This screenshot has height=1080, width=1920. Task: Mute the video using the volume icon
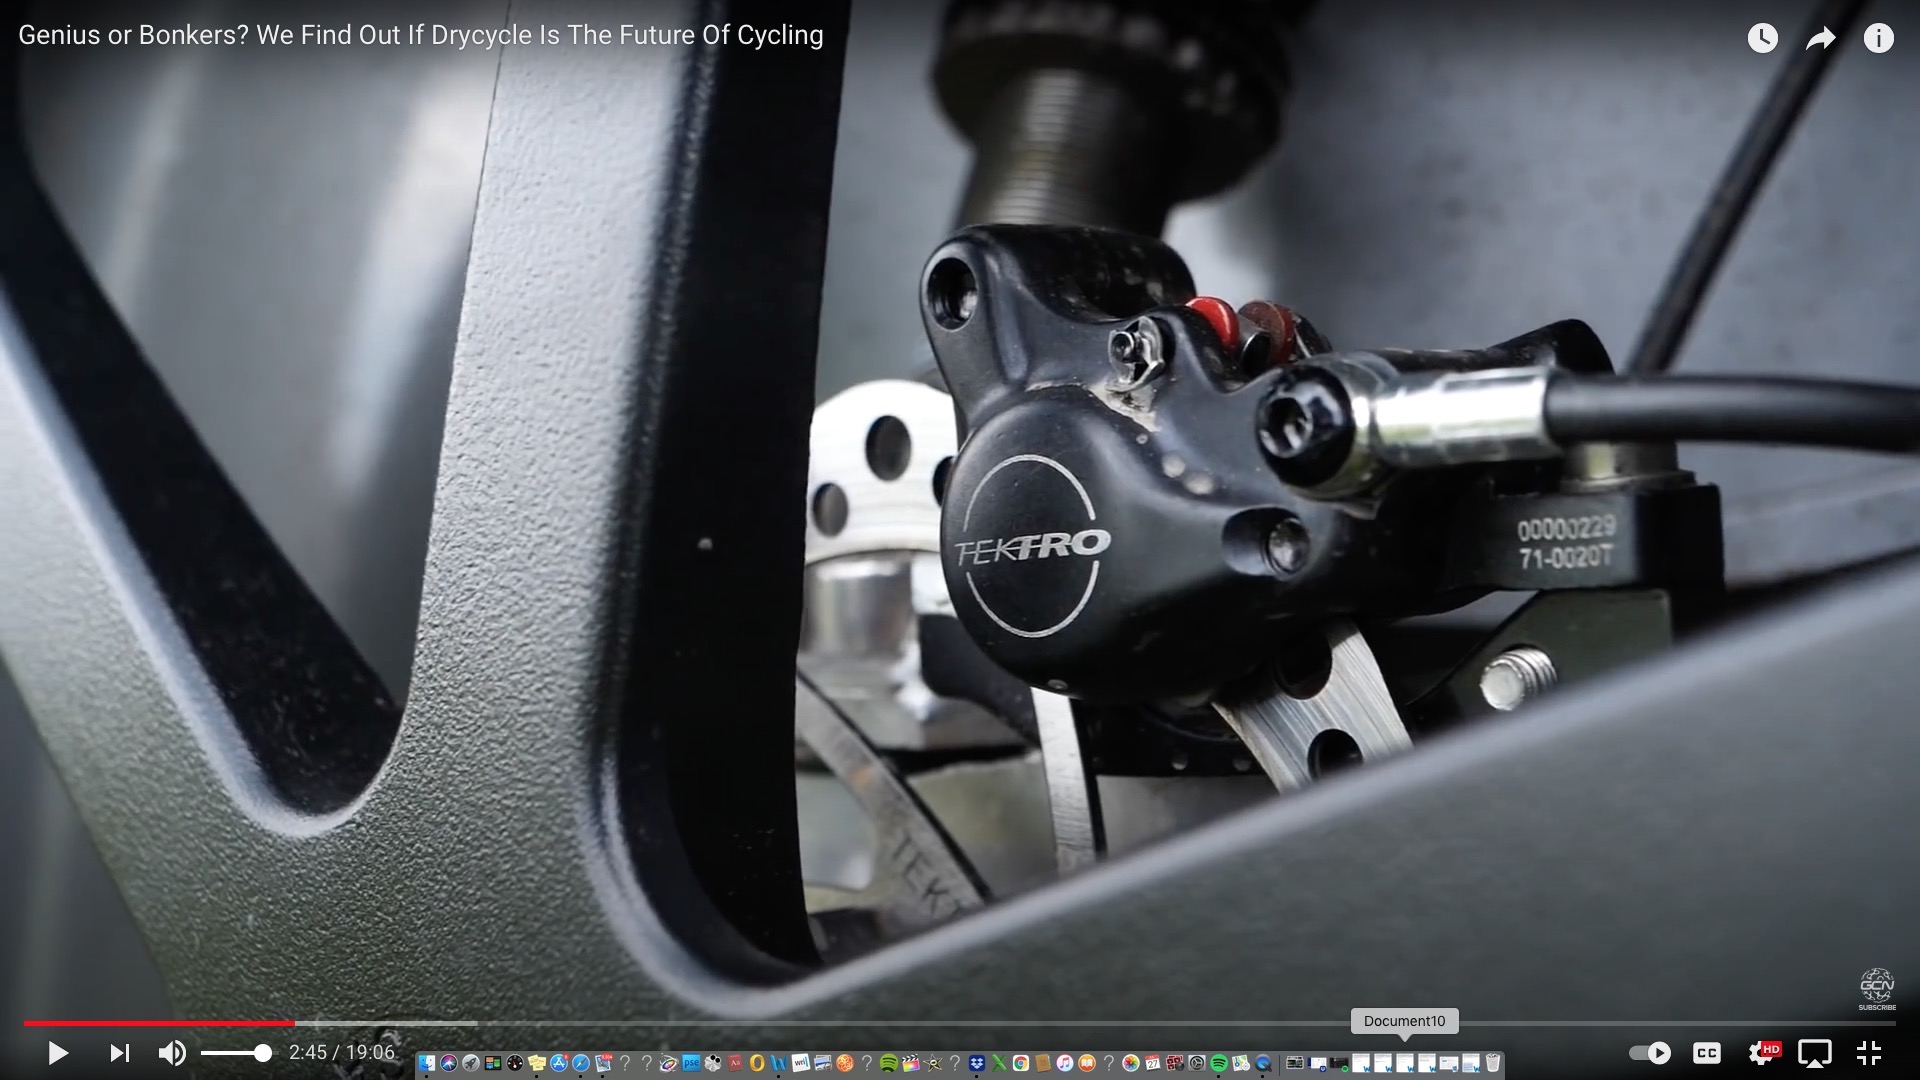(172, 1052)
